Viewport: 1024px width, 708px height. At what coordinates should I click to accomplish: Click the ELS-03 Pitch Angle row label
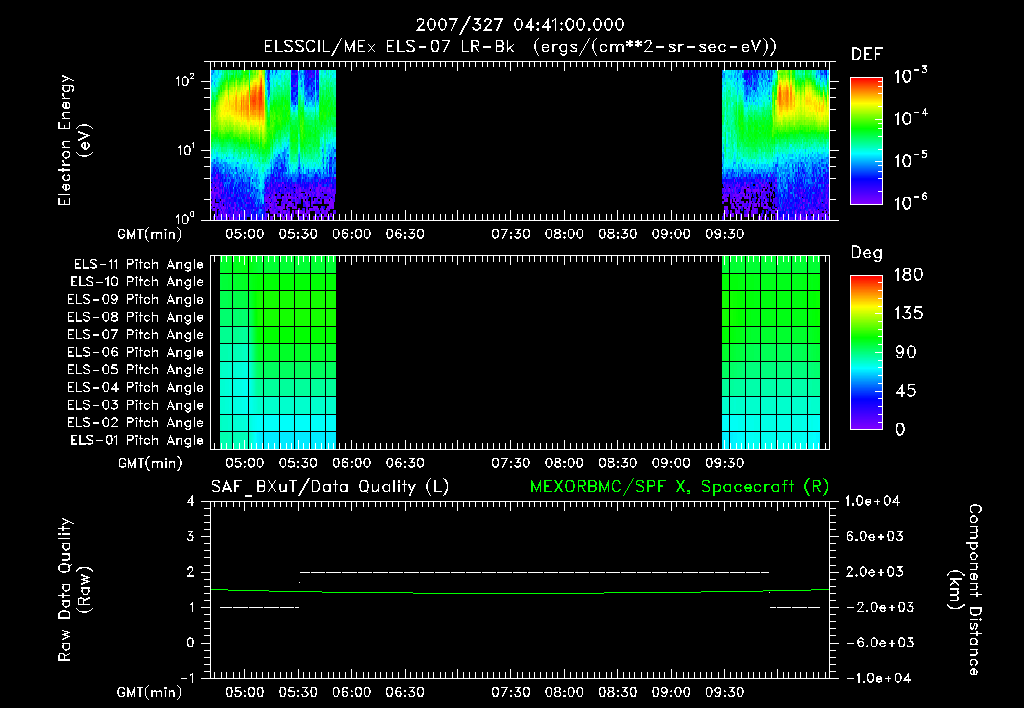(135, 405)
